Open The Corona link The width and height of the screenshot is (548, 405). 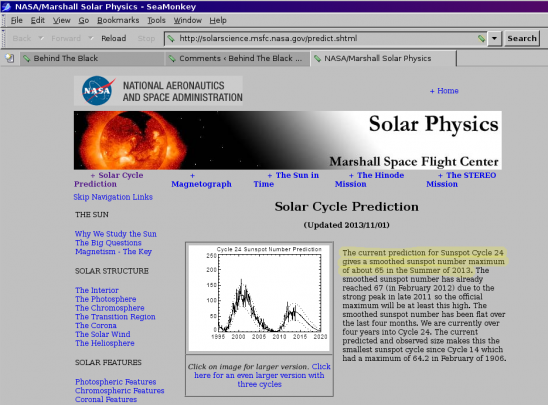point(96,326)
